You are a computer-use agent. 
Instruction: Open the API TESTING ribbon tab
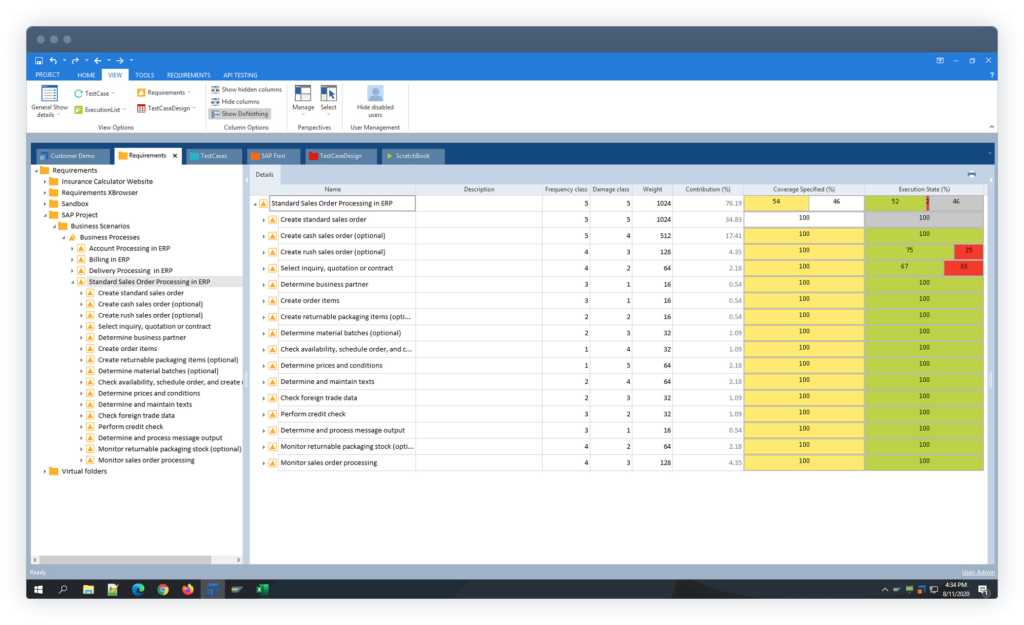(x=240, y=75)
